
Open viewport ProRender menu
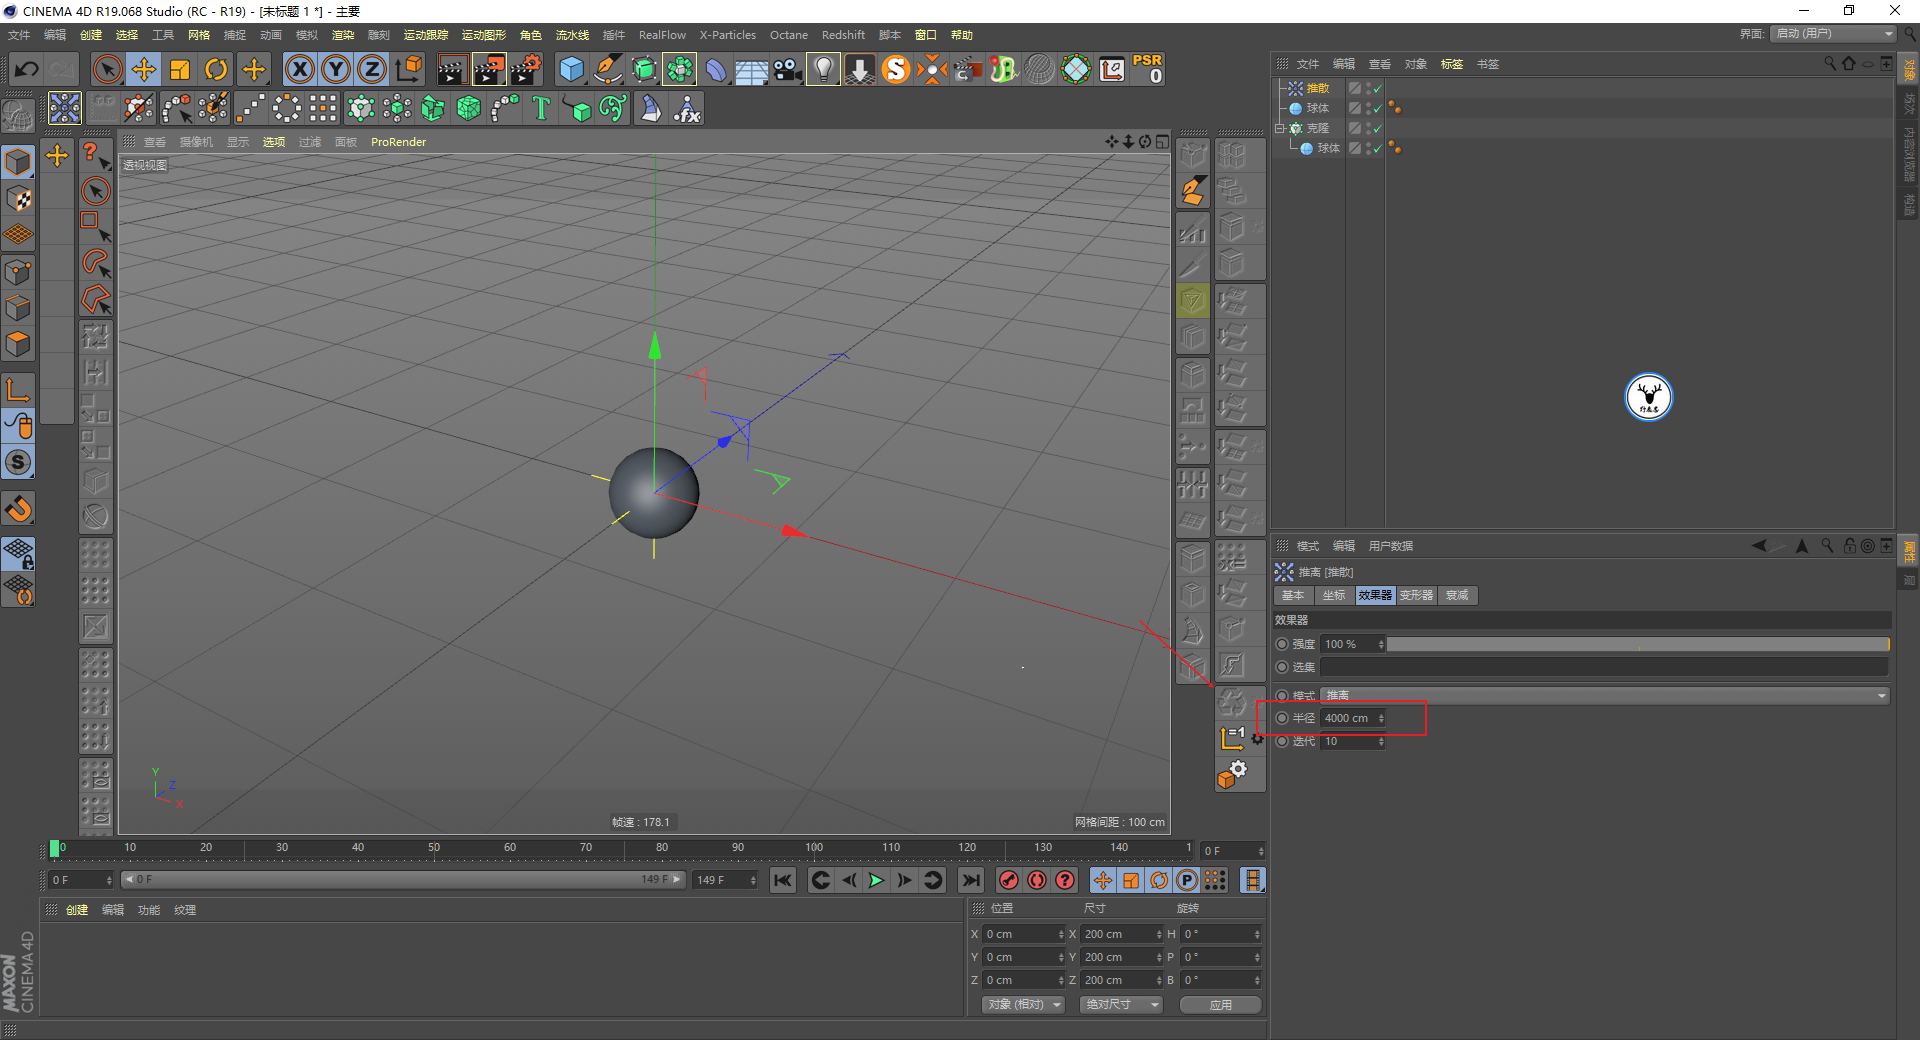click(x=398, y=142)
